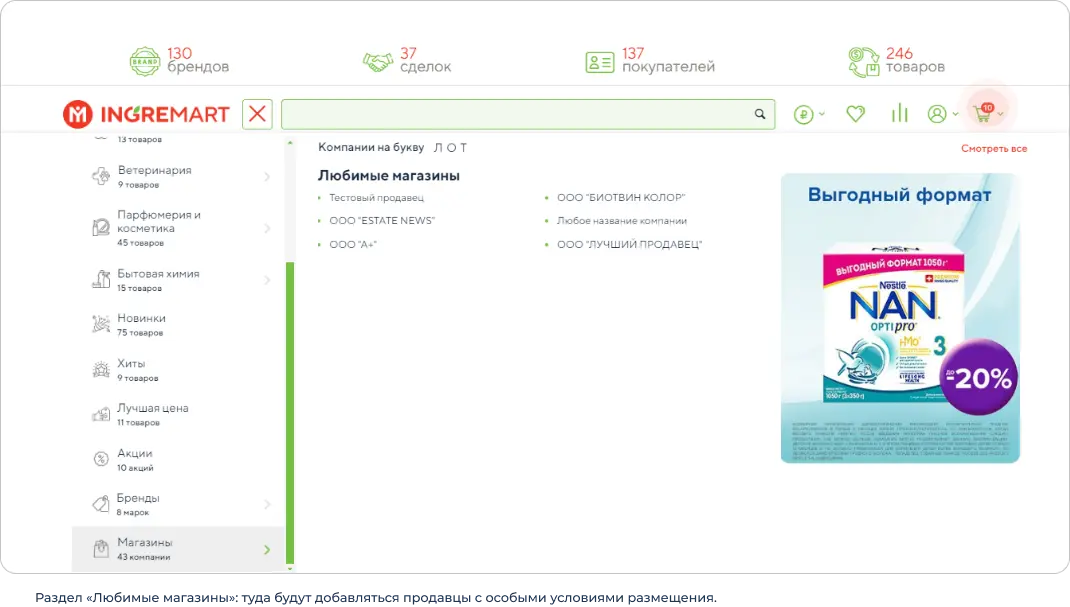Screen dimensions: 1070x607
Task: Open the Новинки menu item
Action: (x=178, y=325)
